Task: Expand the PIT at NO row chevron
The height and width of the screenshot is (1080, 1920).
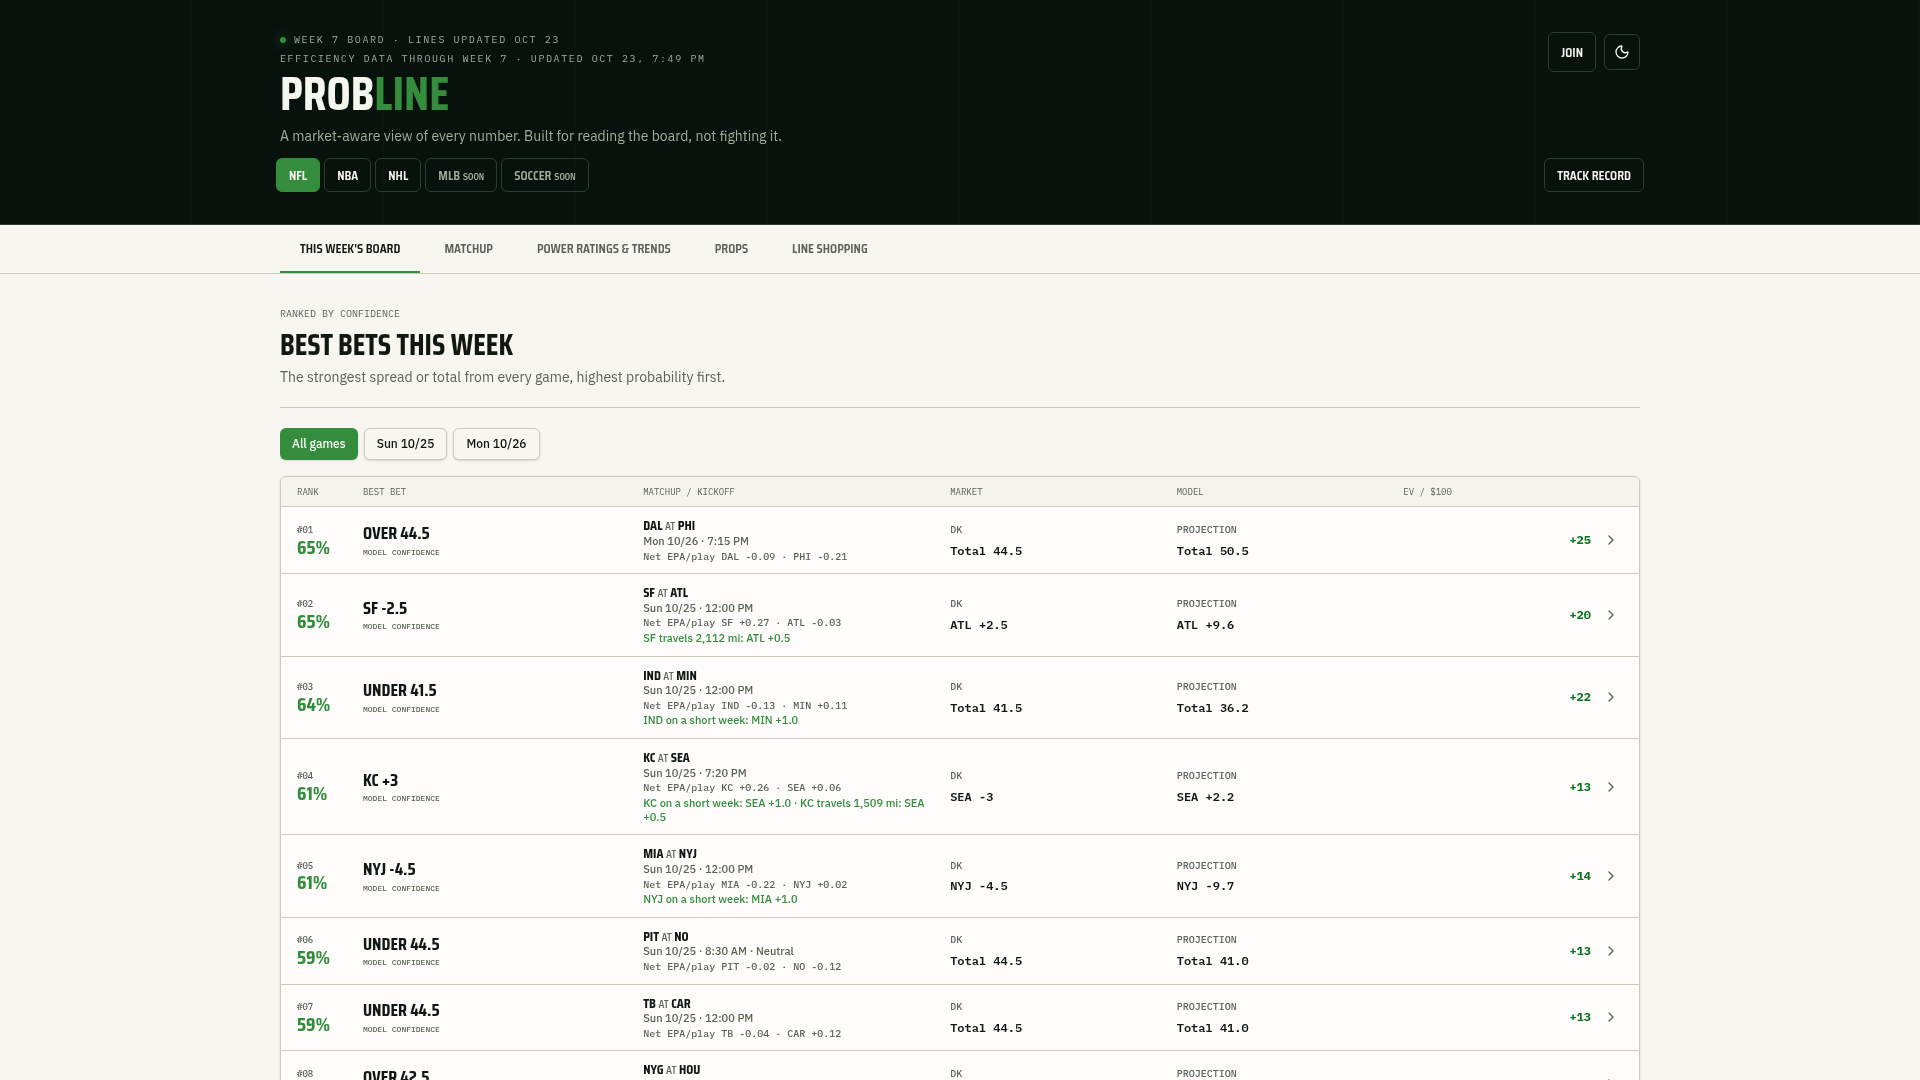Action: click(1611, 951)
